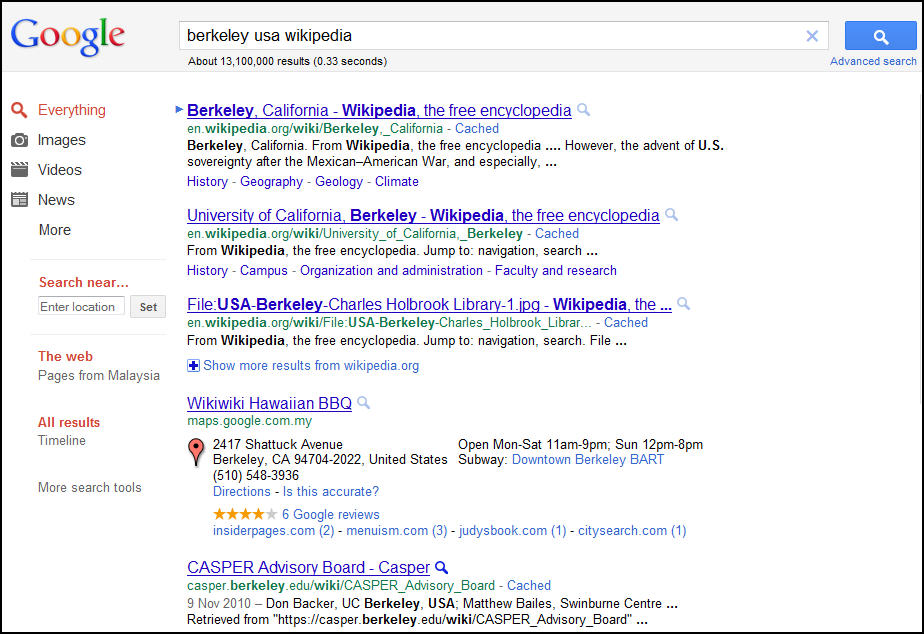Image resolution: width=924 pixels, height=634 pixels.
Task: Open Cached link for CASPER Advisory Board
Action: pyautogui.click(x=529, y=586)
